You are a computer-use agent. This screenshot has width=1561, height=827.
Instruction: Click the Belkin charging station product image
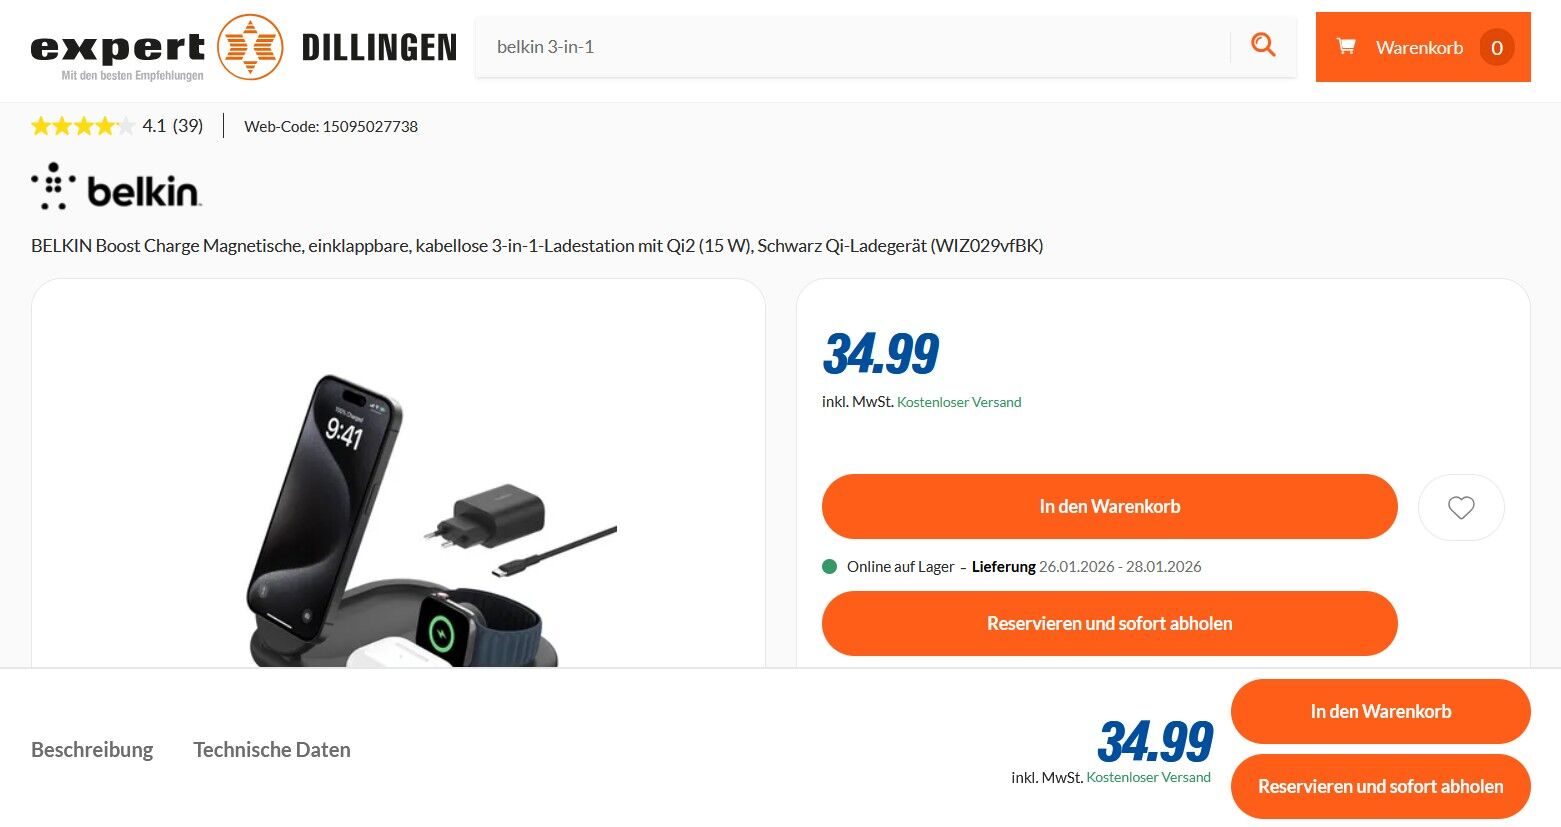tap(432, 520)
